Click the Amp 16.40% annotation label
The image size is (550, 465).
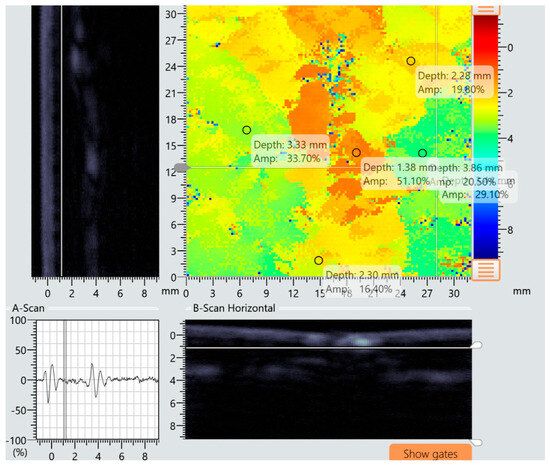[359, 289]
